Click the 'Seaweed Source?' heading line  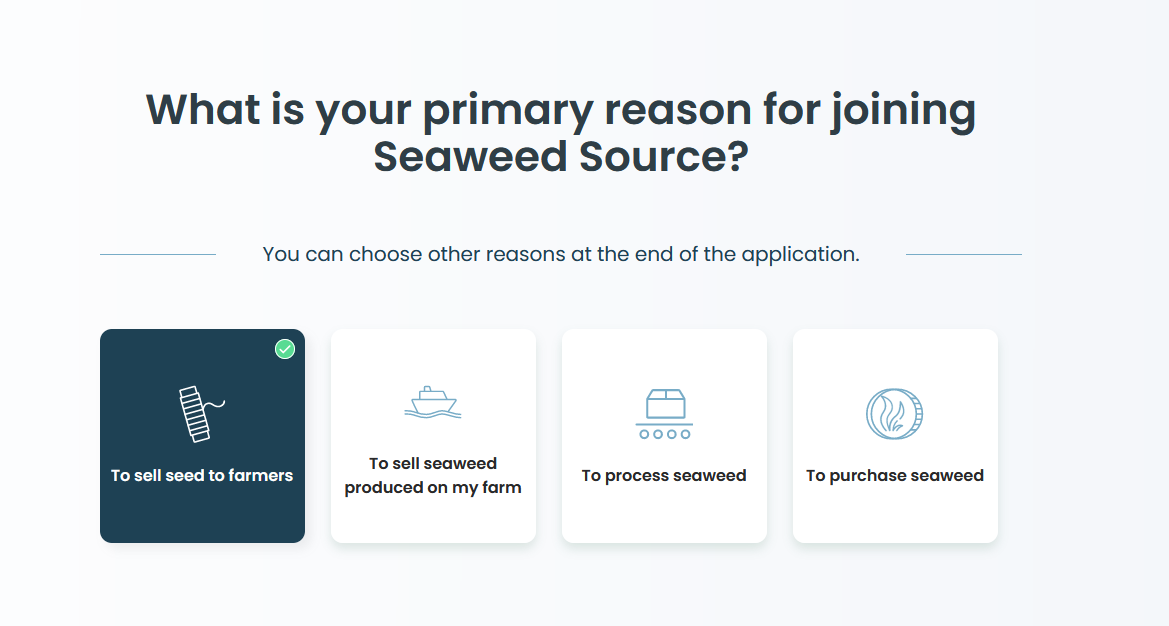561,158
